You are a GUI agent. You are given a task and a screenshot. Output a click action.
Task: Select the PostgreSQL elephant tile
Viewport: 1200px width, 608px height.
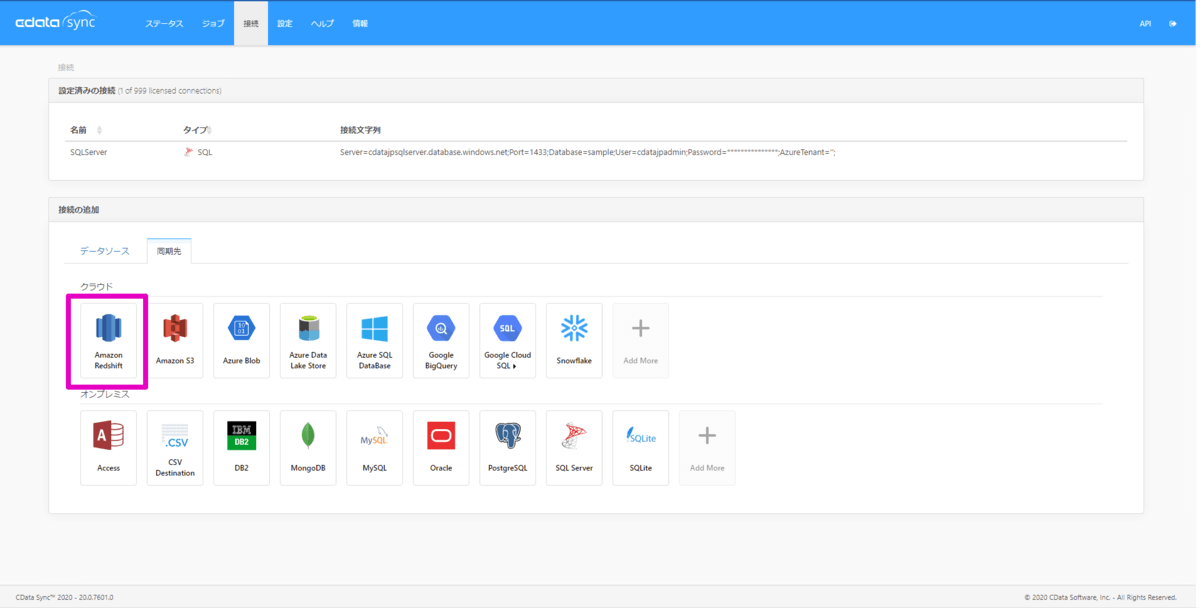point(507,448)
